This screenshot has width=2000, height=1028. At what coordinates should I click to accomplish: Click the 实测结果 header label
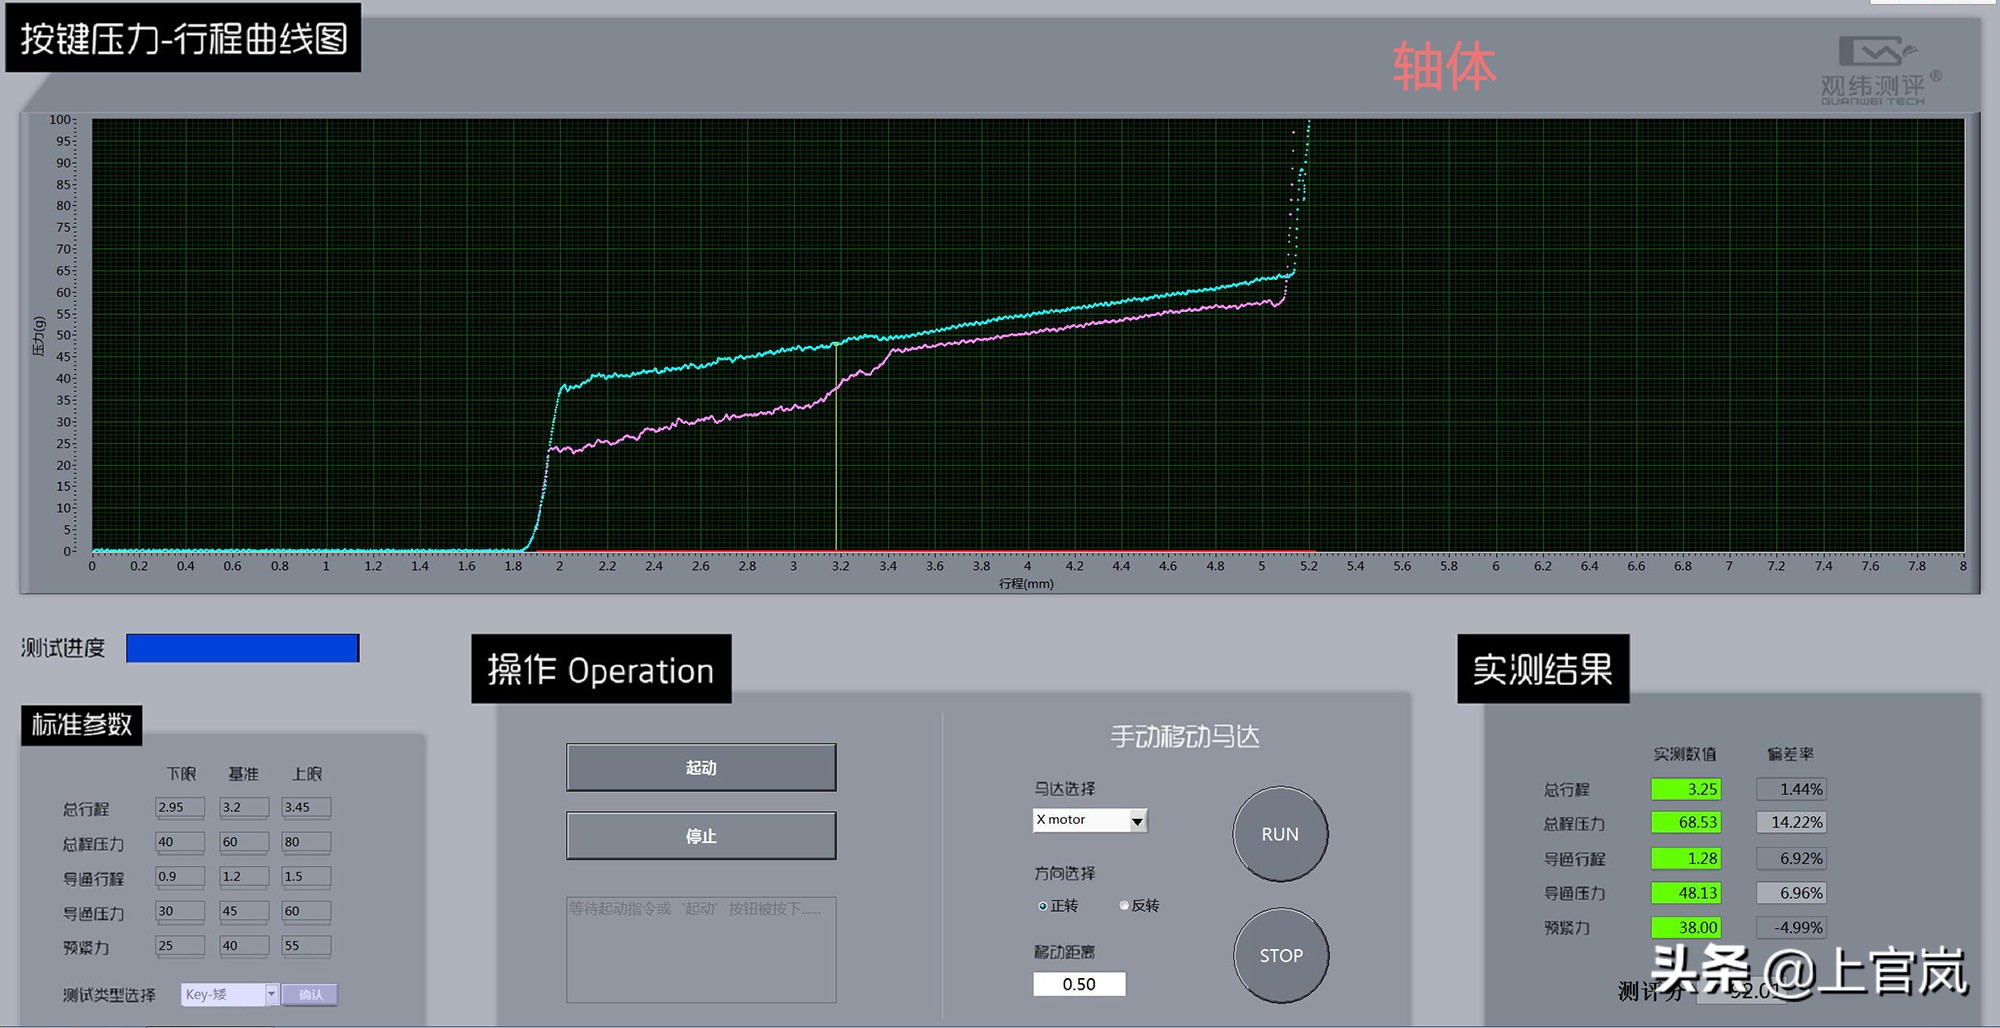click(1543, 669)
